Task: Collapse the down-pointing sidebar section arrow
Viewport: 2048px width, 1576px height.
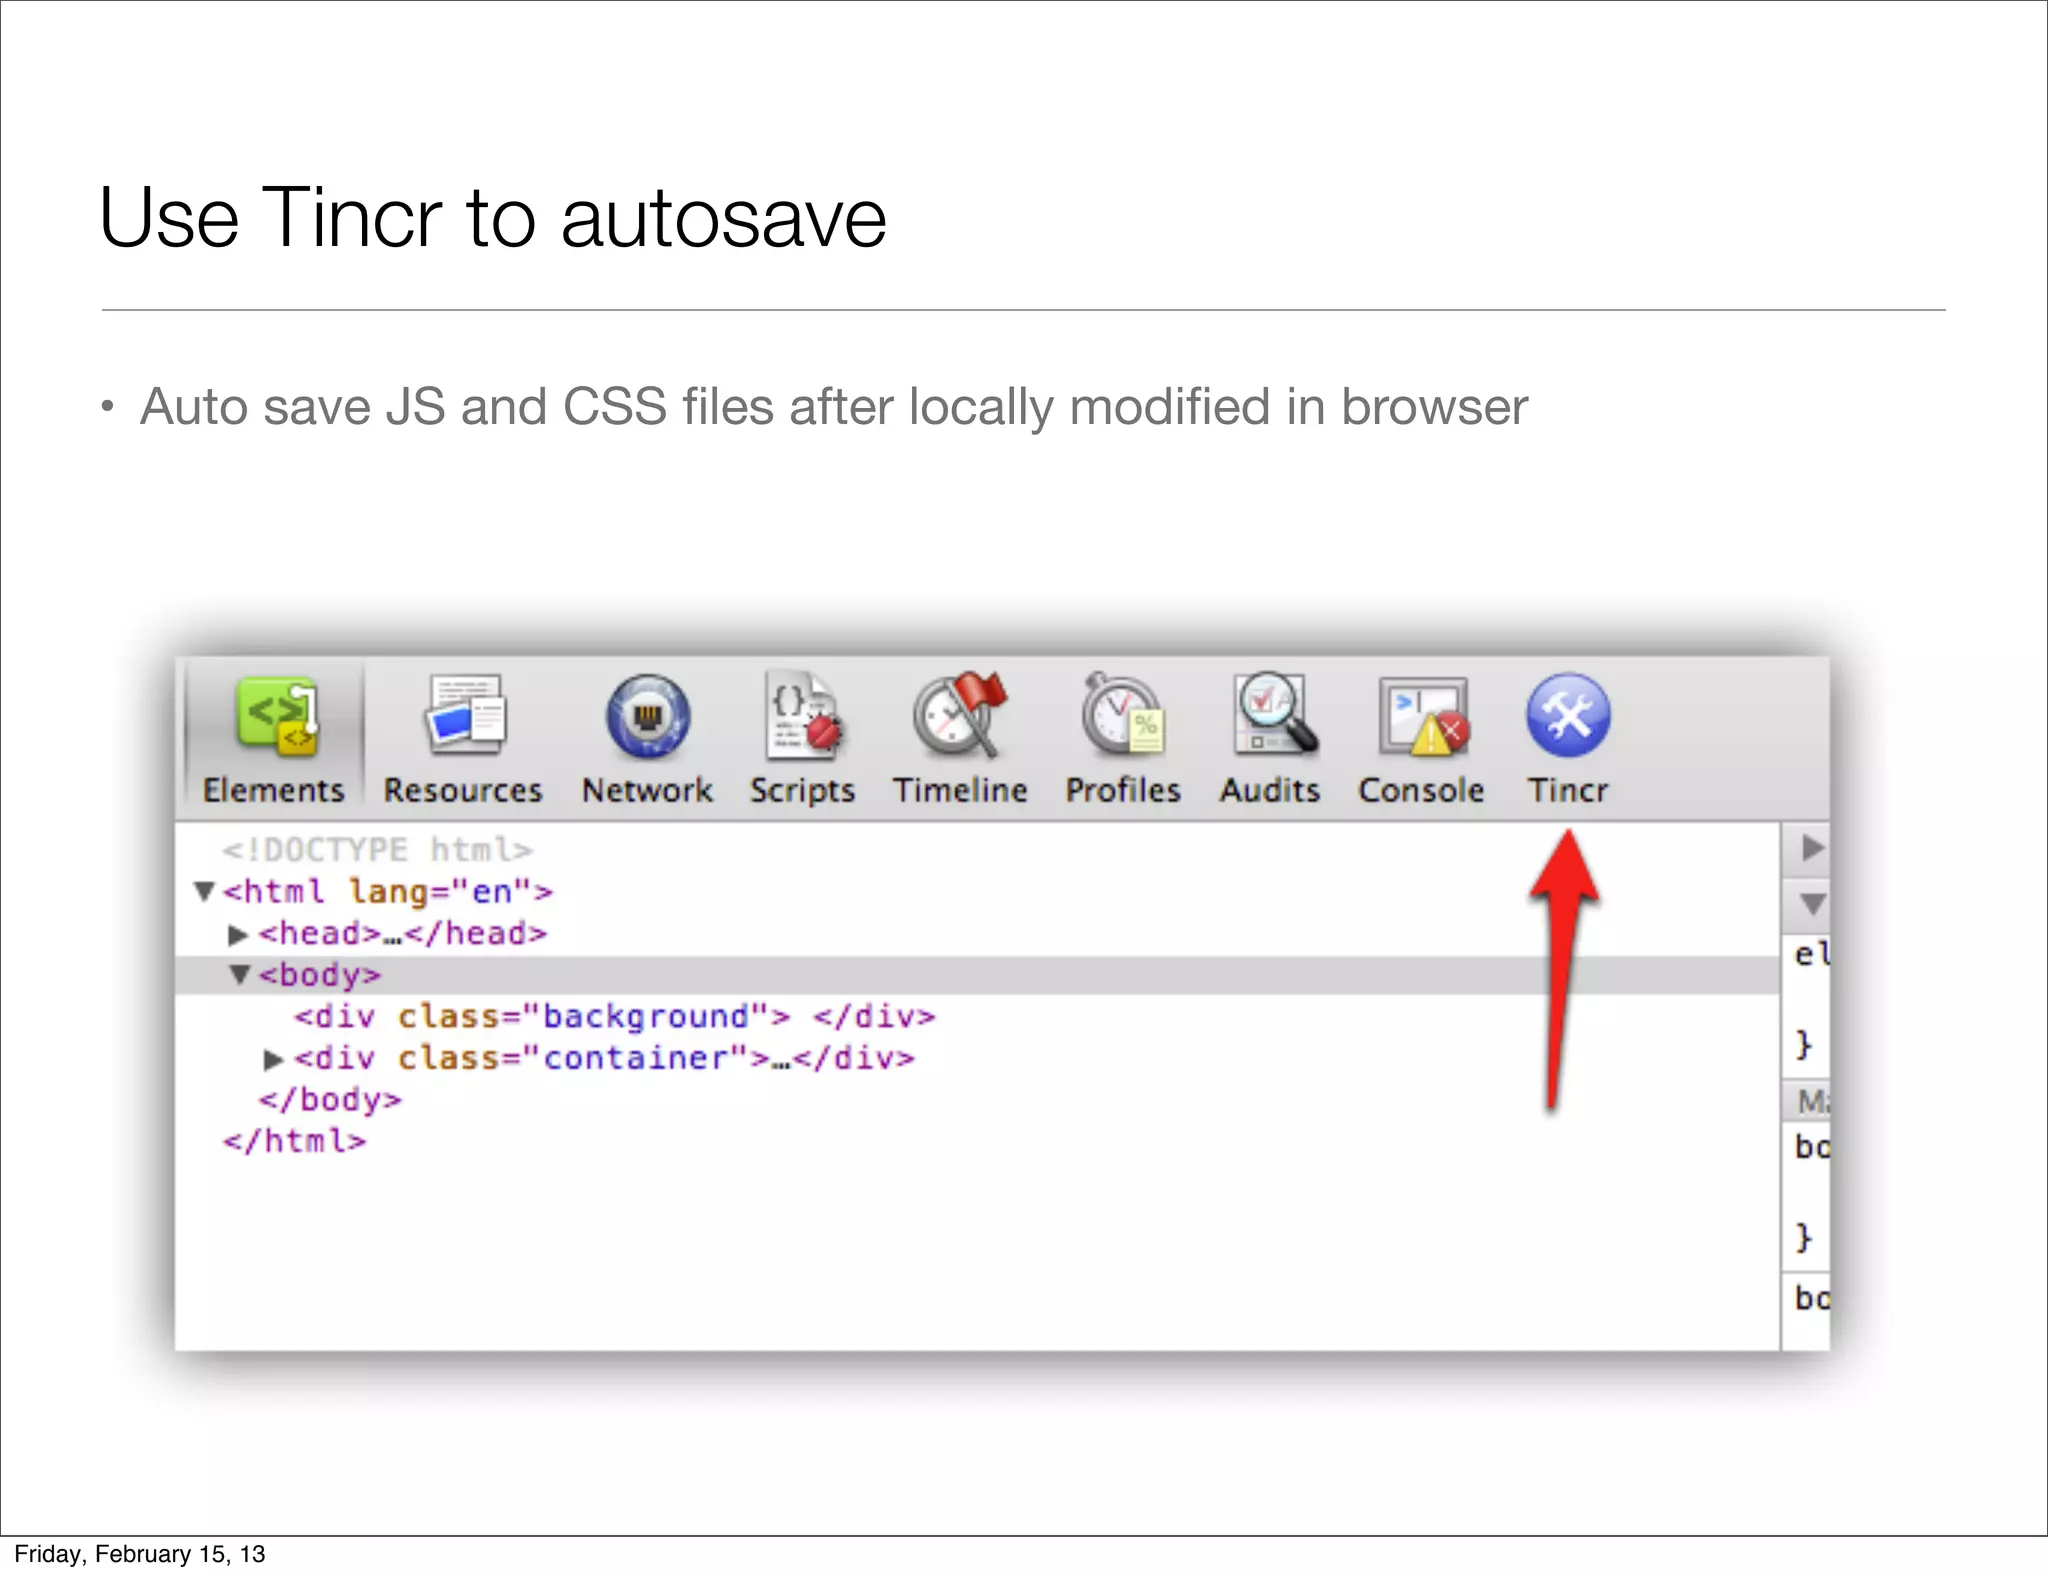Action: pos(1812,904)
